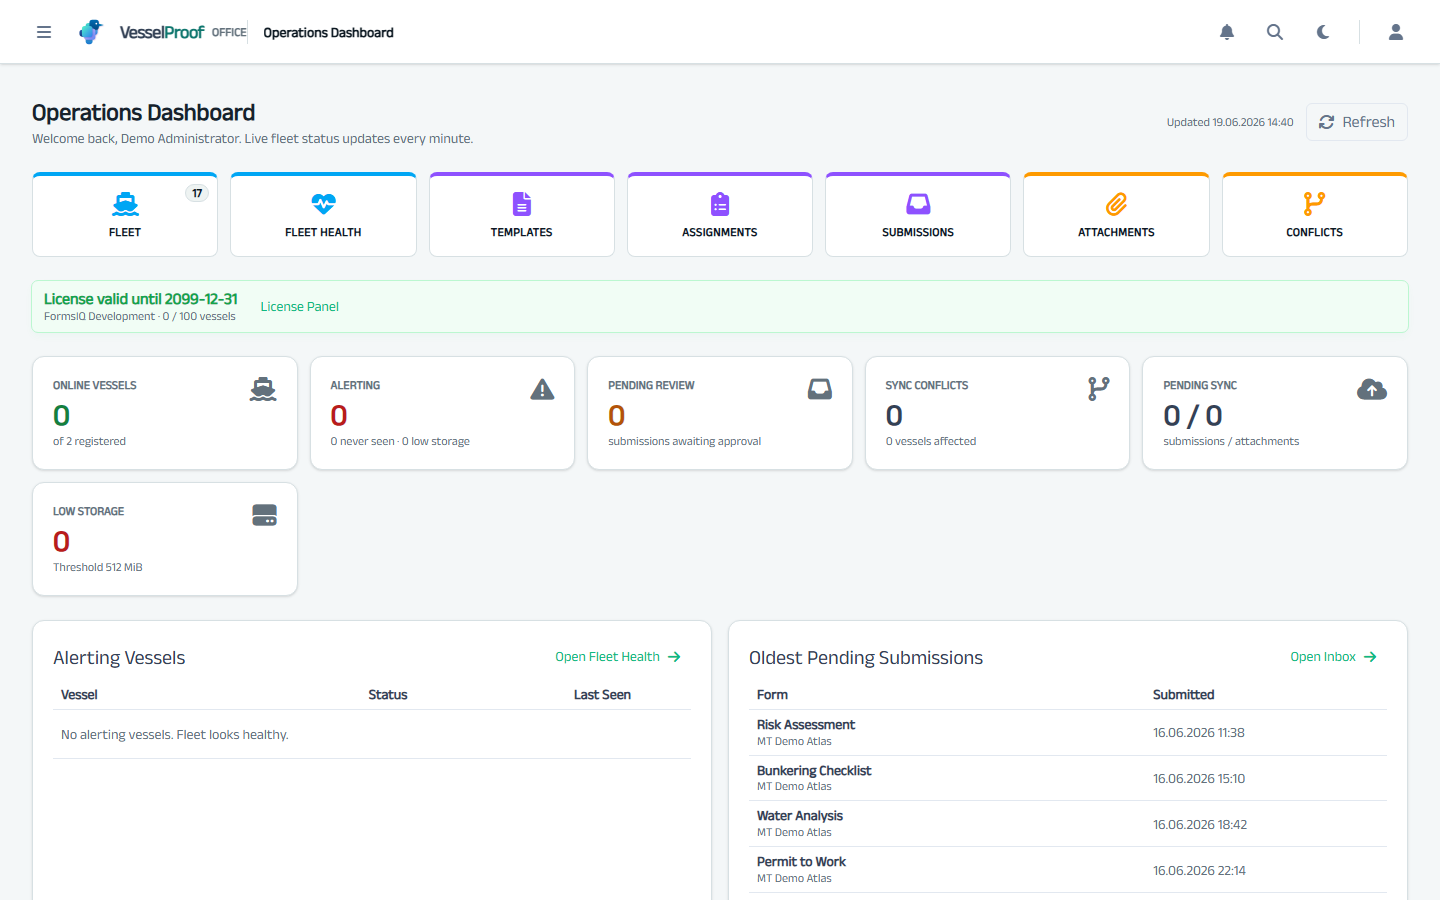
Task: Open the Assignments tile
Action: click(x=720, y=215)
